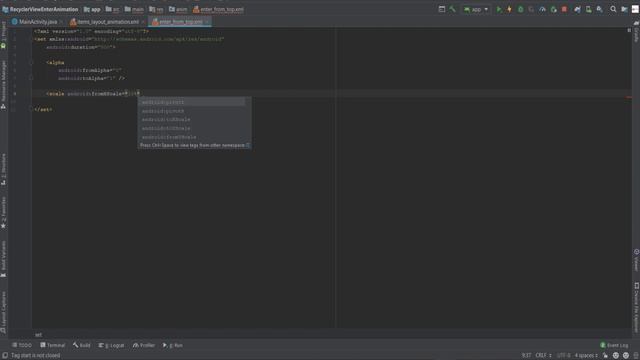The height and width of the screenshot is (360, 640).
Task: Click the 4 spaces indent selector
Action: point(586,356)
